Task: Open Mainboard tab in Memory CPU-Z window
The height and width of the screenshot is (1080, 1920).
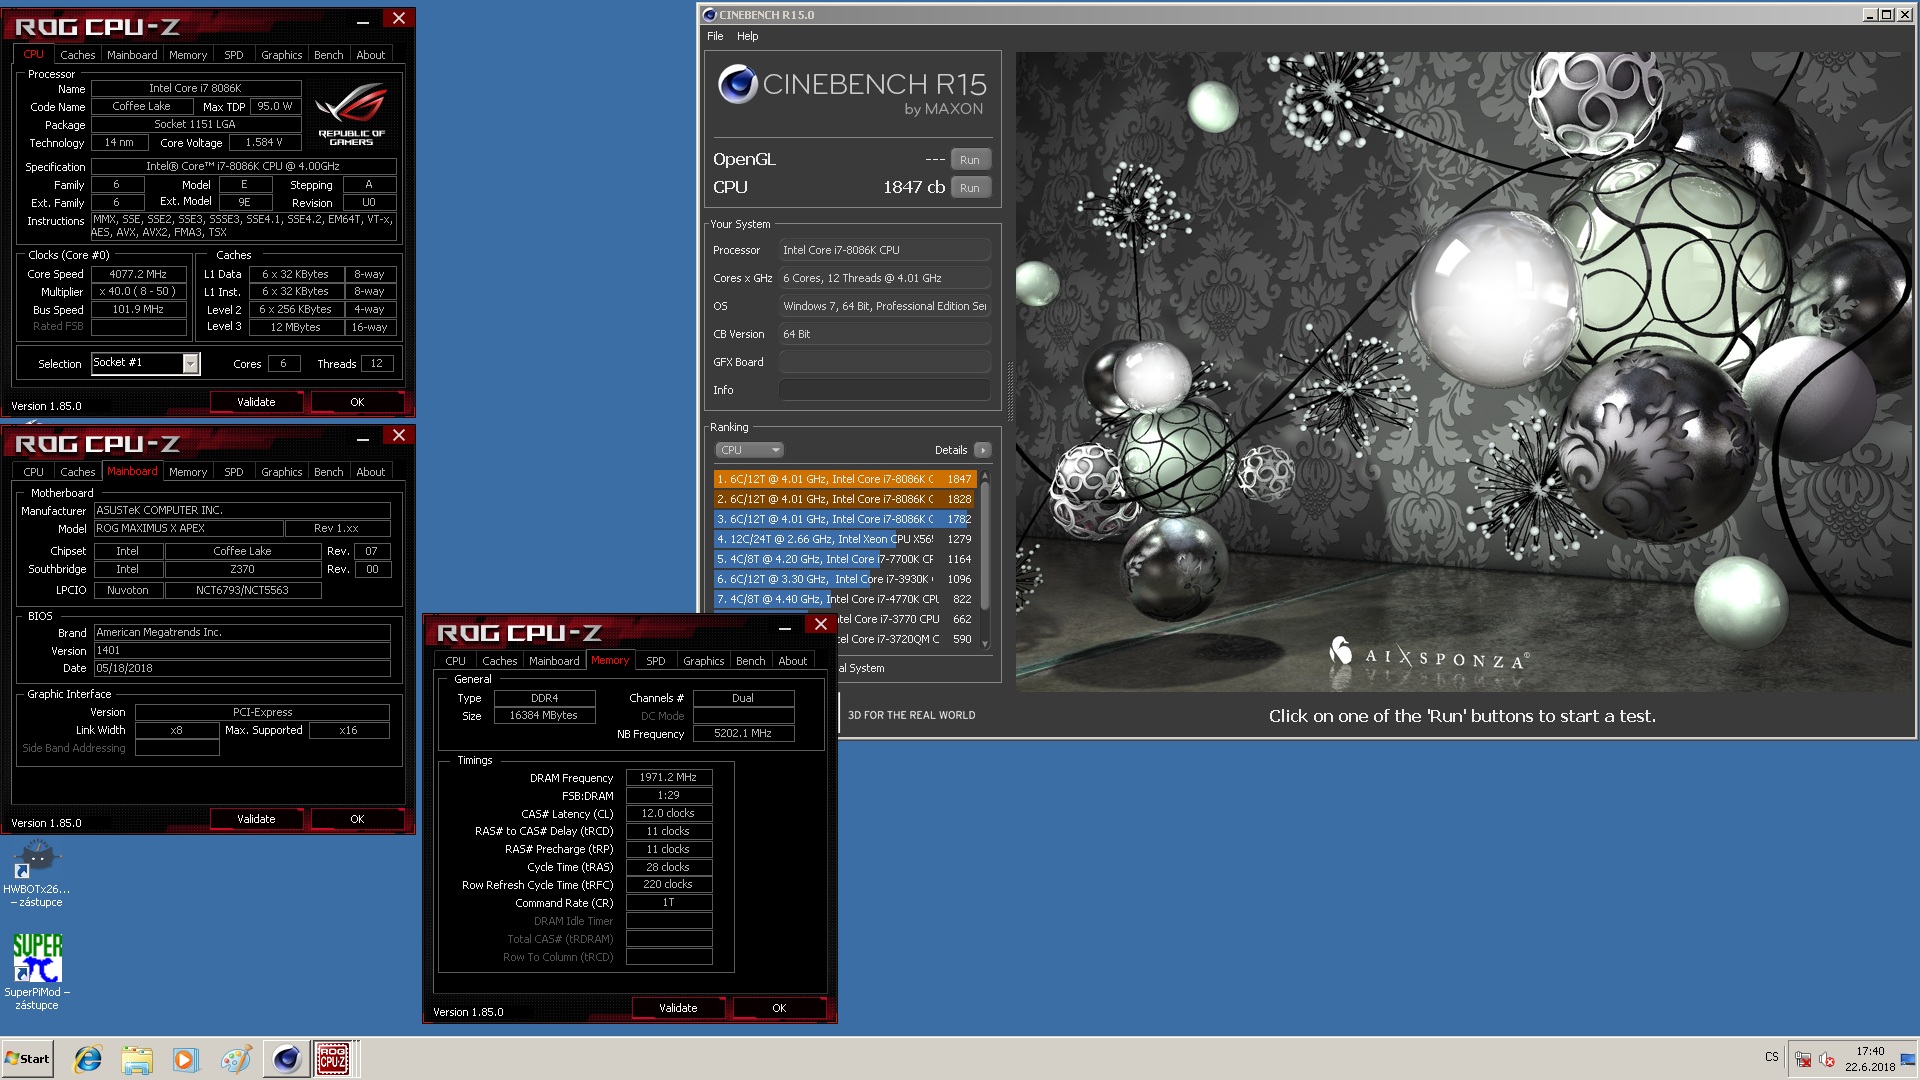Action: coord(554,661)
